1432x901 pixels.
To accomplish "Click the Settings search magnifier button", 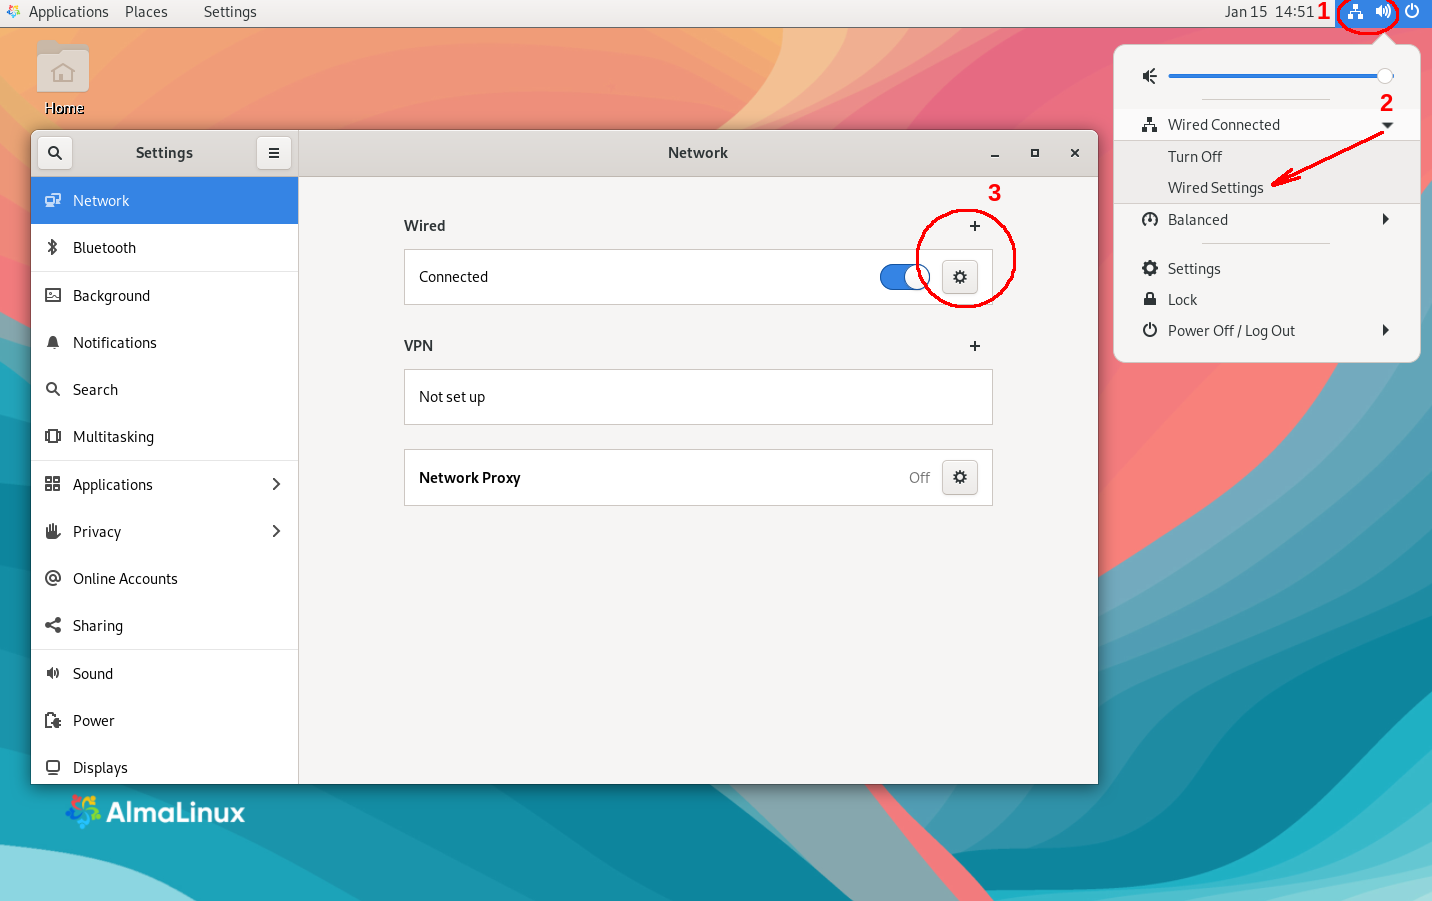I will pos(55,153).
